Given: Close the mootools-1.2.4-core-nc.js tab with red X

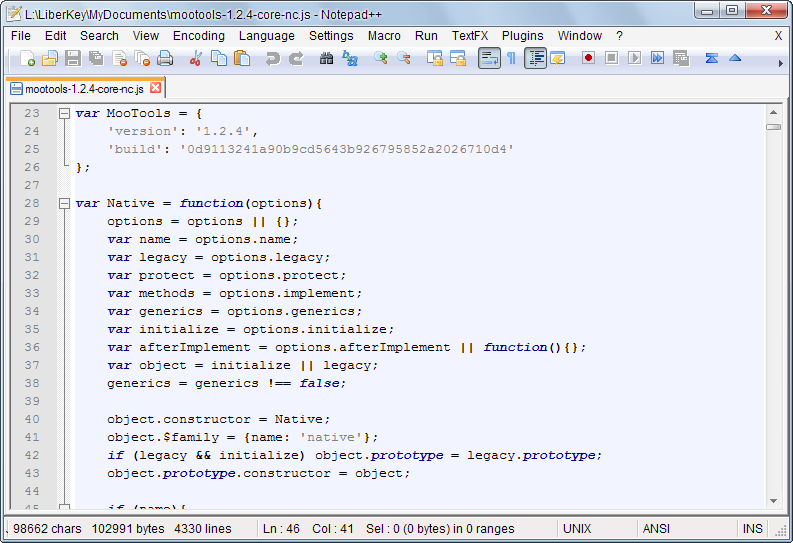Looking at the screenshot, I should point(156,88).
